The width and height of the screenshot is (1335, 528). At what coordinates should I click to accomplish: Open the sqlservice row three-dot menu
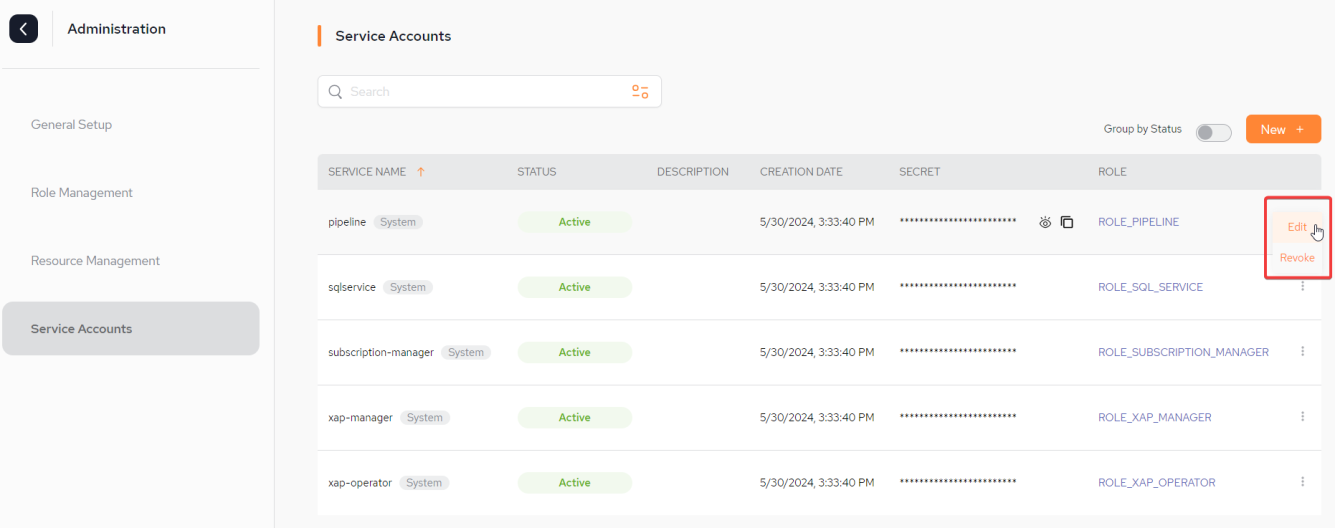pos(1302,287)
